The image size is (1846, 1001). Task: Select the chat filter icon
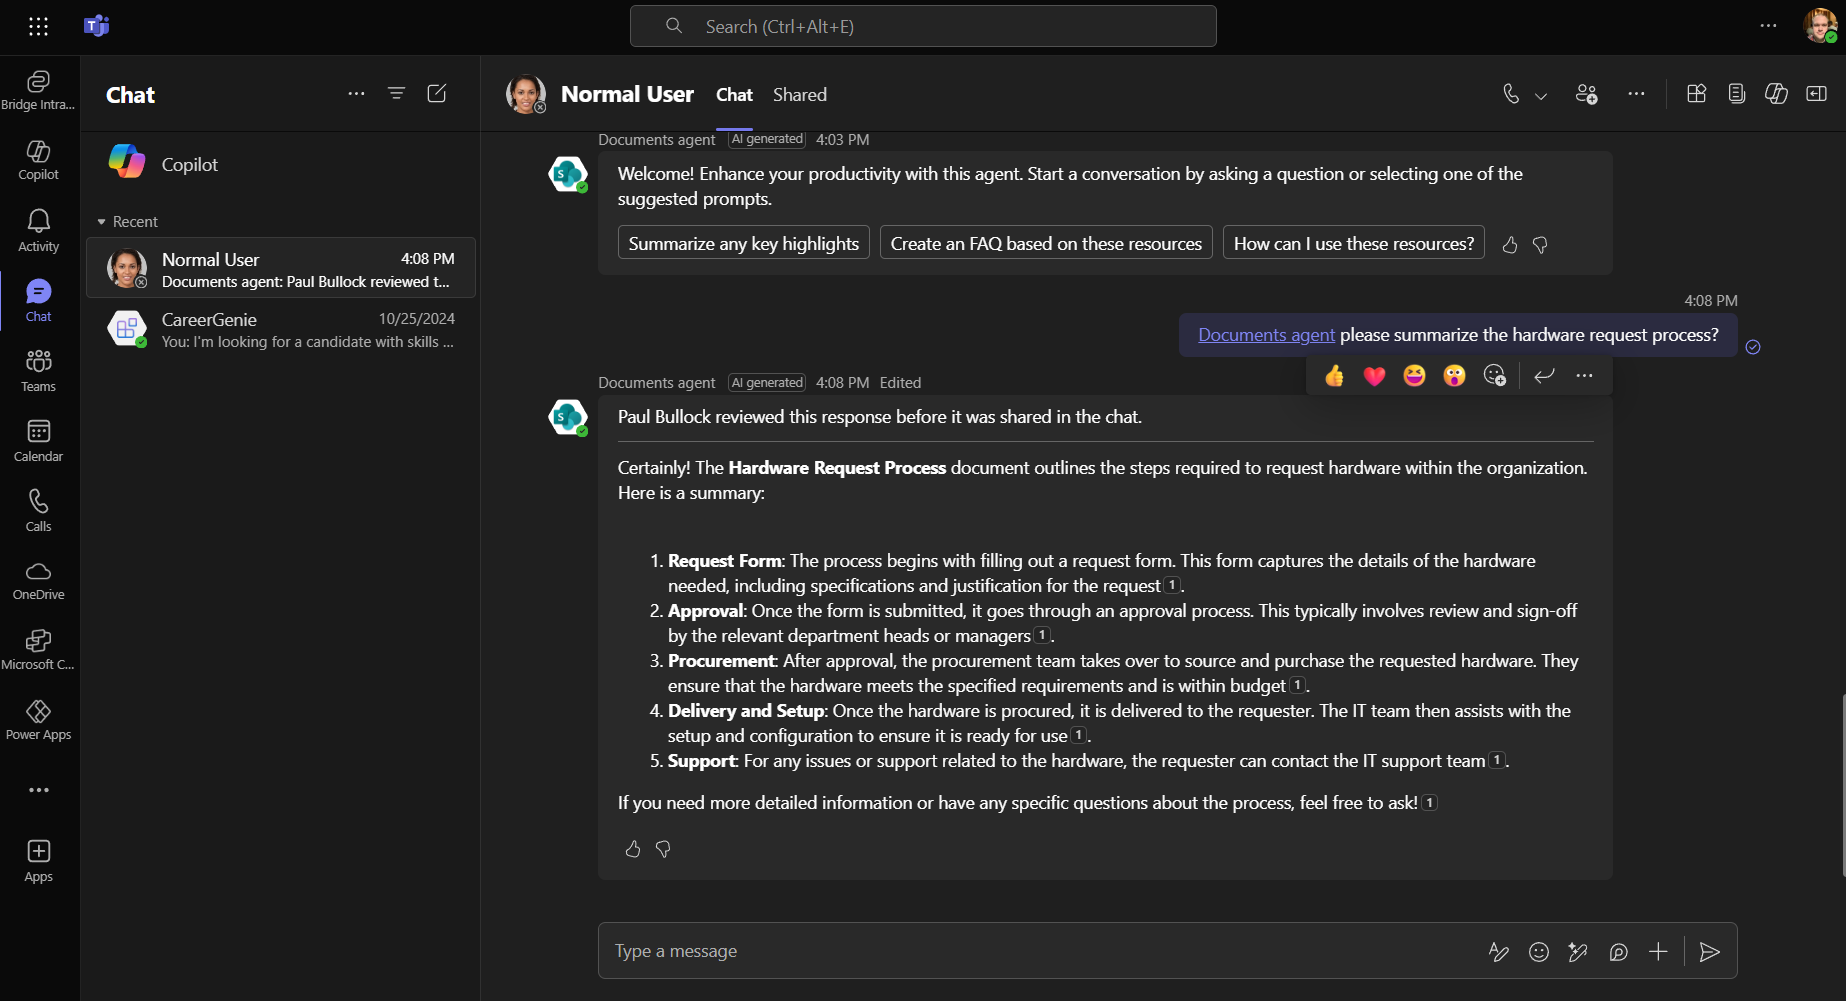coord(396,93)
